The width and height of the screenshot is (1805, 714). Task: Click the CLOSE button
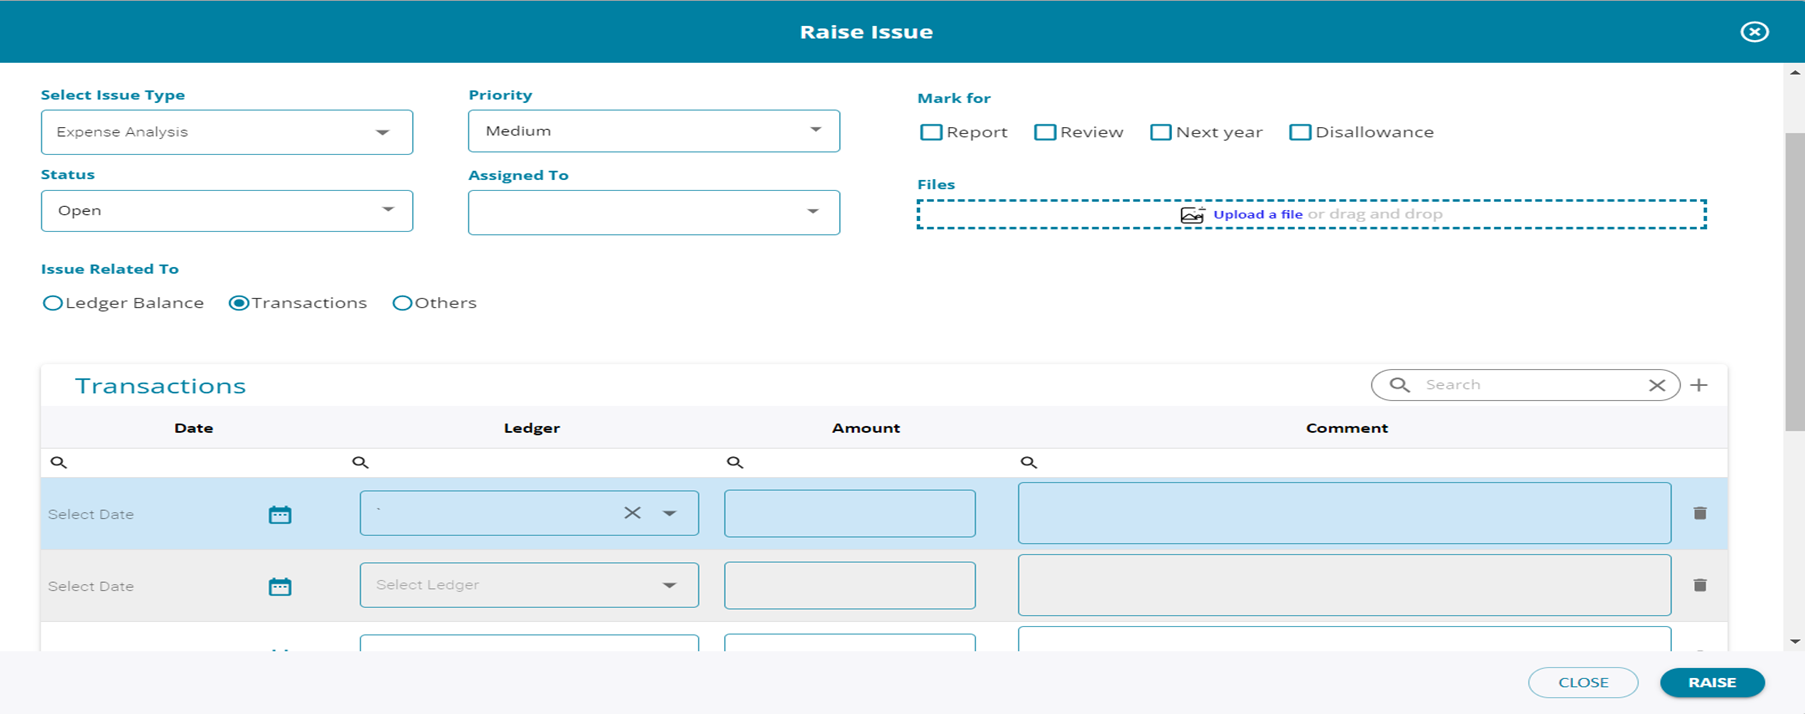[x=1583, y=683]
